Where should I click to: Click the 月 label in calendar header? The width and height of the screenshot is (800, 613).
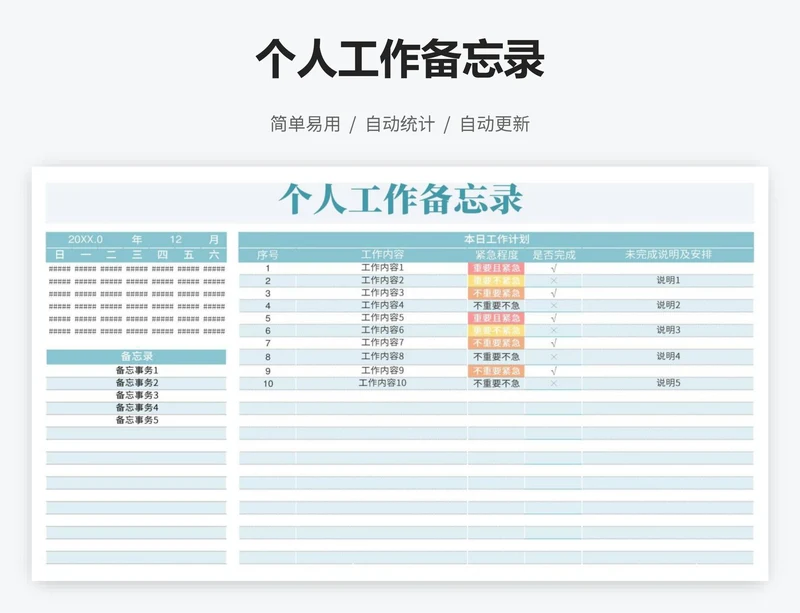[x=214, y=239]
